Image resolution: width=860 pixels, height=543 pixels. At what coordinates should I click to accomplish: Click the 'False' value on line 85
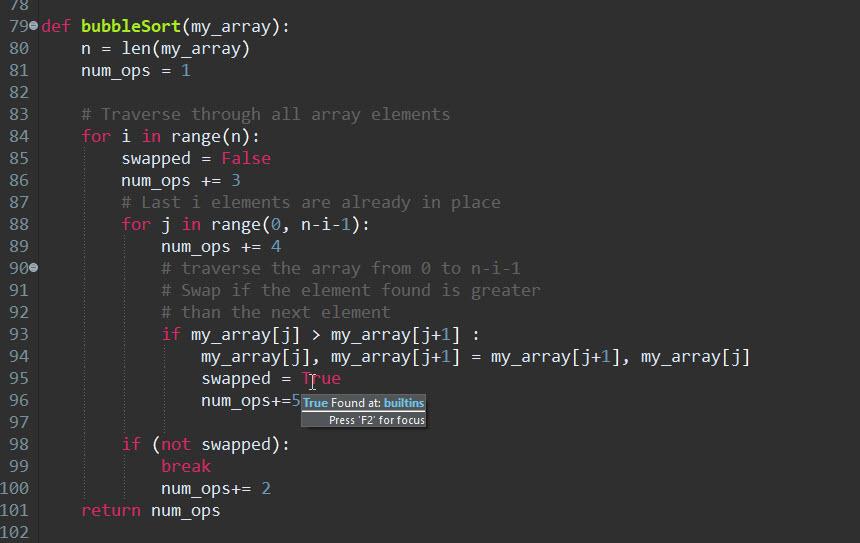(x=246, y=159)
